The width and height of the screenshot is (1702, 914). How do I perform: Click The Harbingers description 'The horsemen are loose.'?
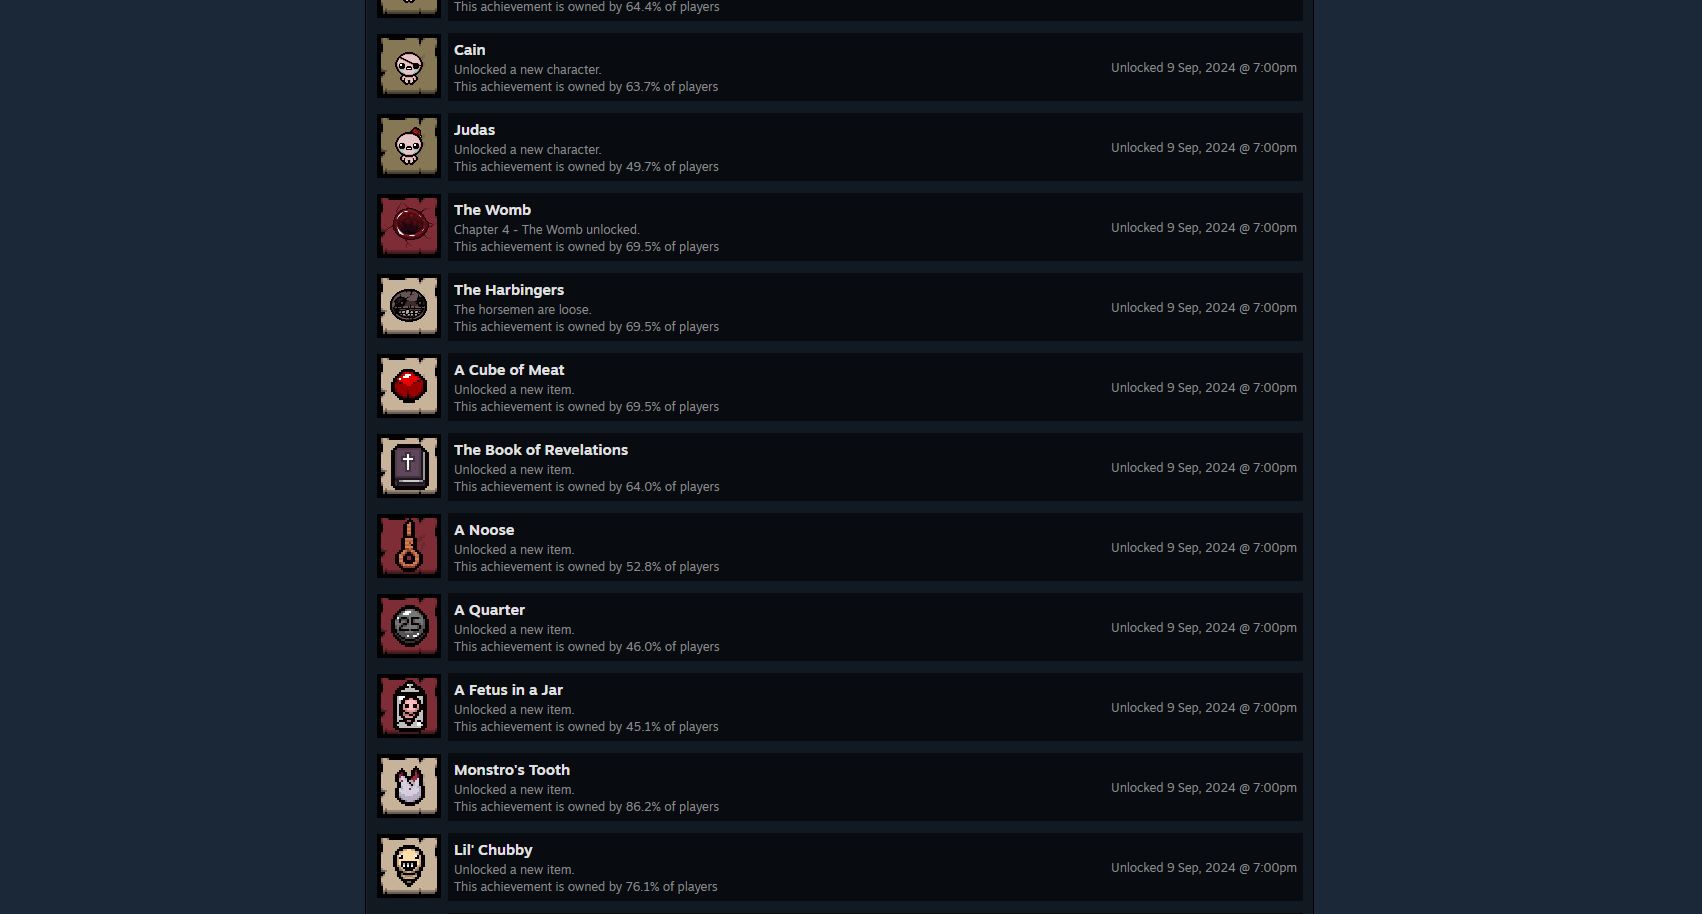pyautogui.click(x=523, y=310)
